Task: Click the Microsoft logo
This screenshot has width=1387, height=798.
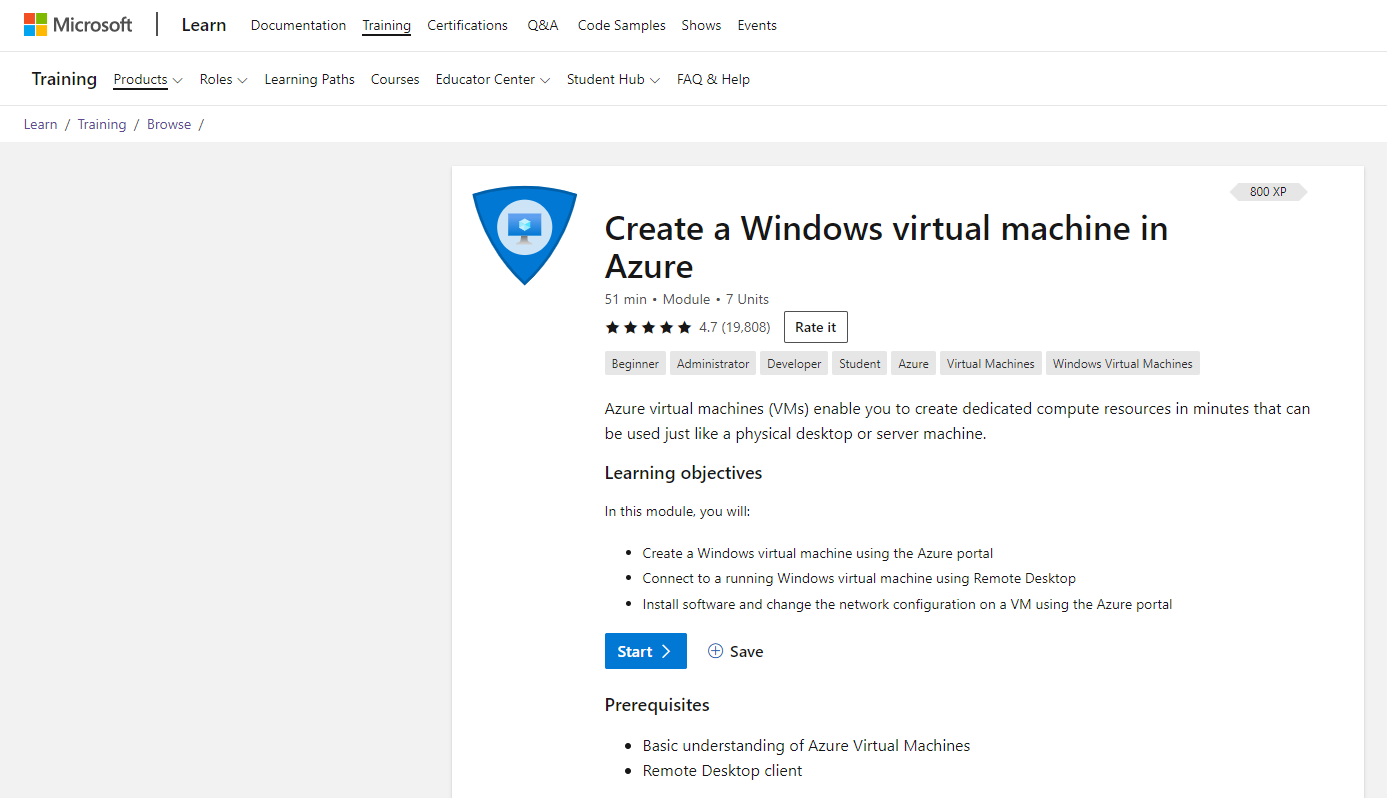Action: pos(78,25)
